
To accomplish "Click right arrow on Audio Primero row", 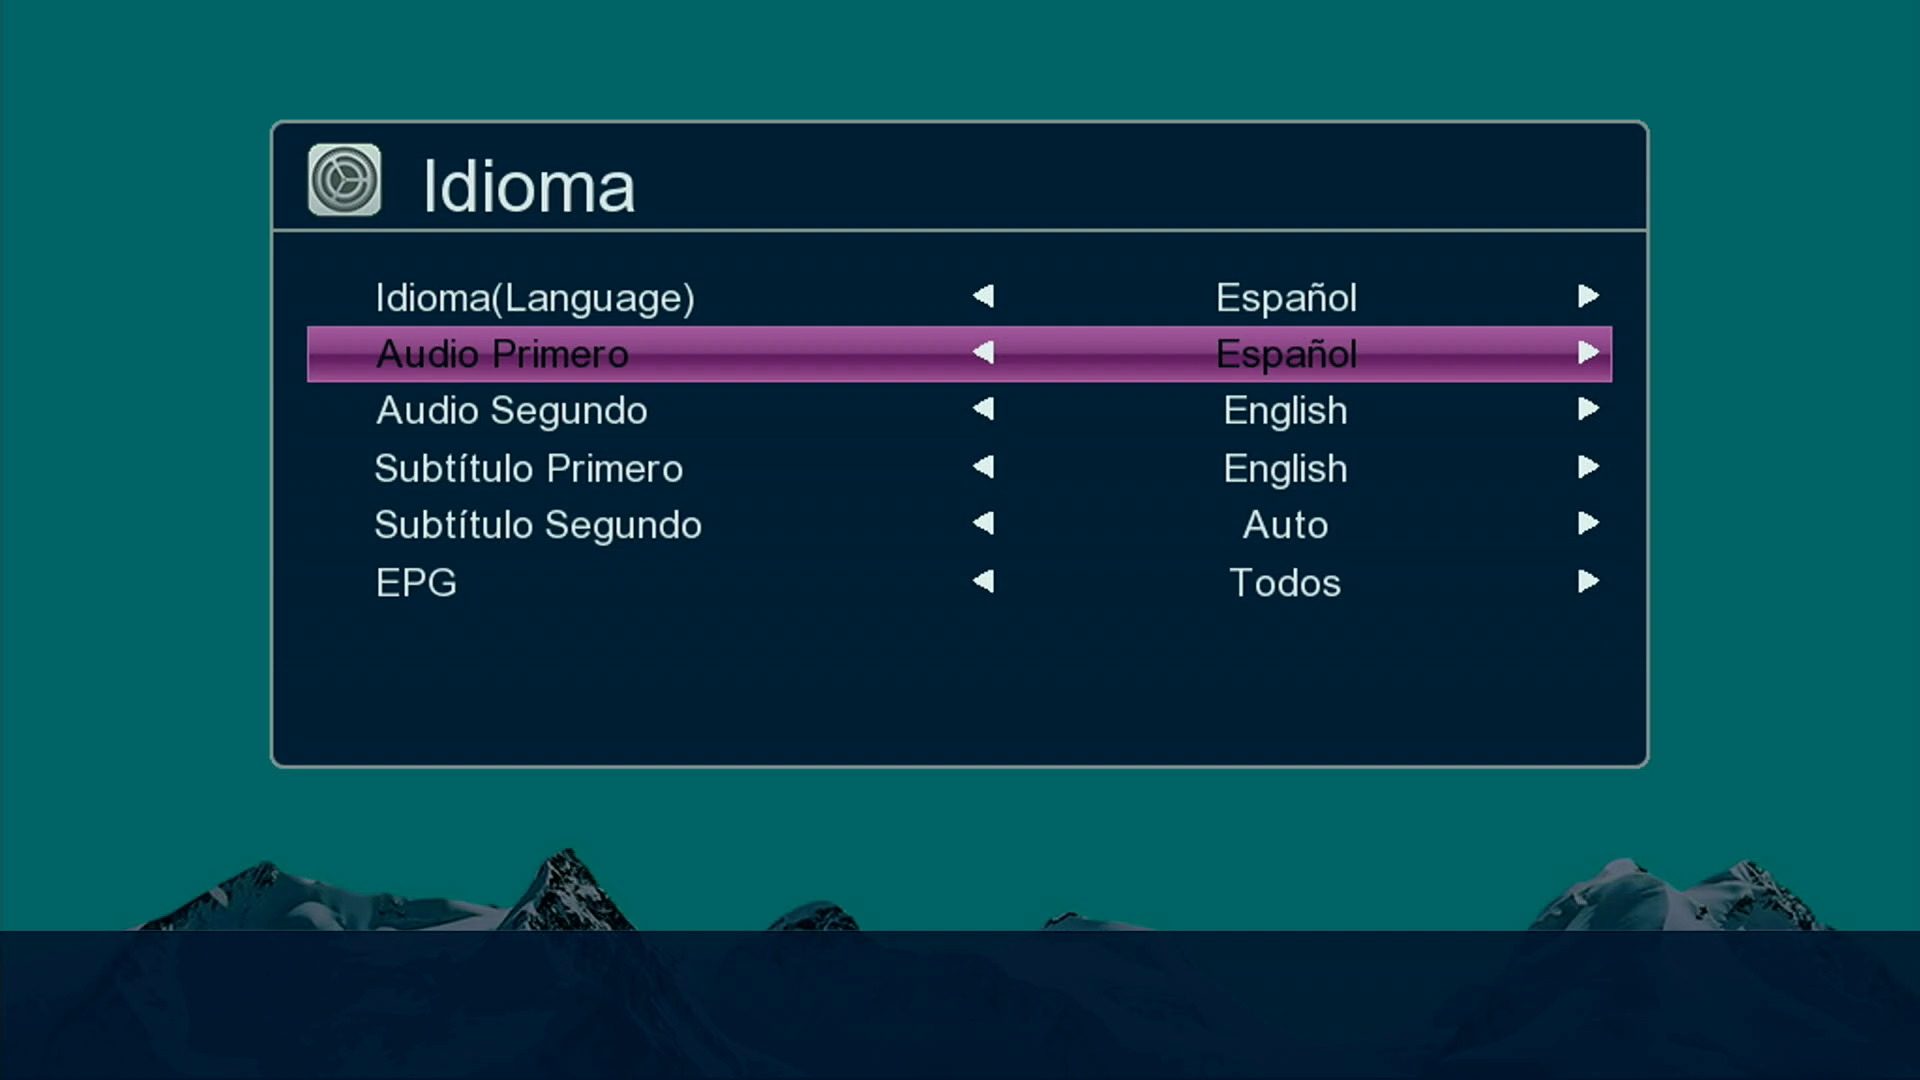I will 1588,353.
